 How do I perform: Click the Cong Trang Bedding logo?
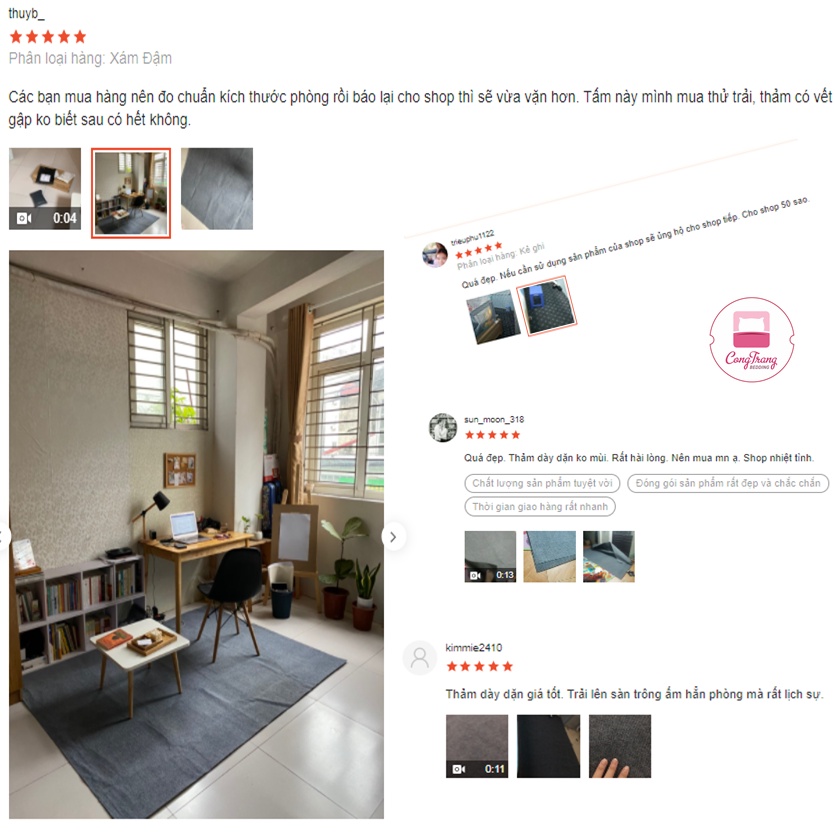click(x=751, y=339)
